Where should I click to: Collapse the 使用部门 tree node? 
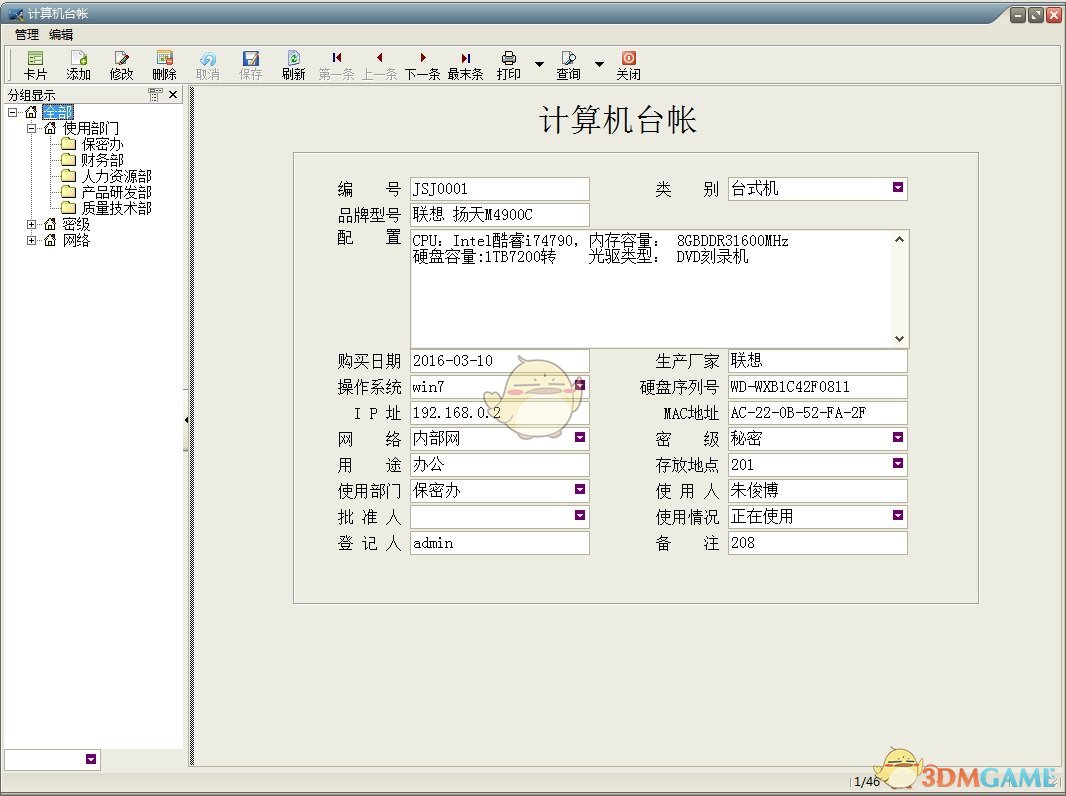(x=31, y=128)
